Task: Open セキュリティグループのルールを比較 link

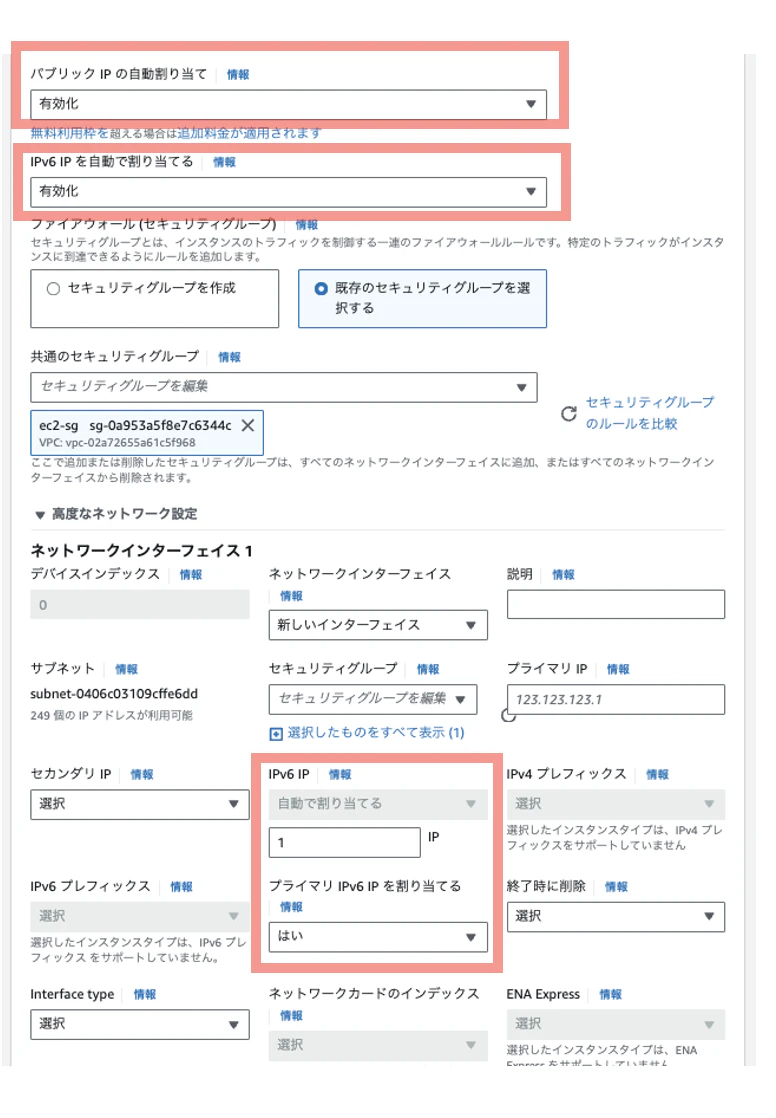Action: tap(649, 413)
